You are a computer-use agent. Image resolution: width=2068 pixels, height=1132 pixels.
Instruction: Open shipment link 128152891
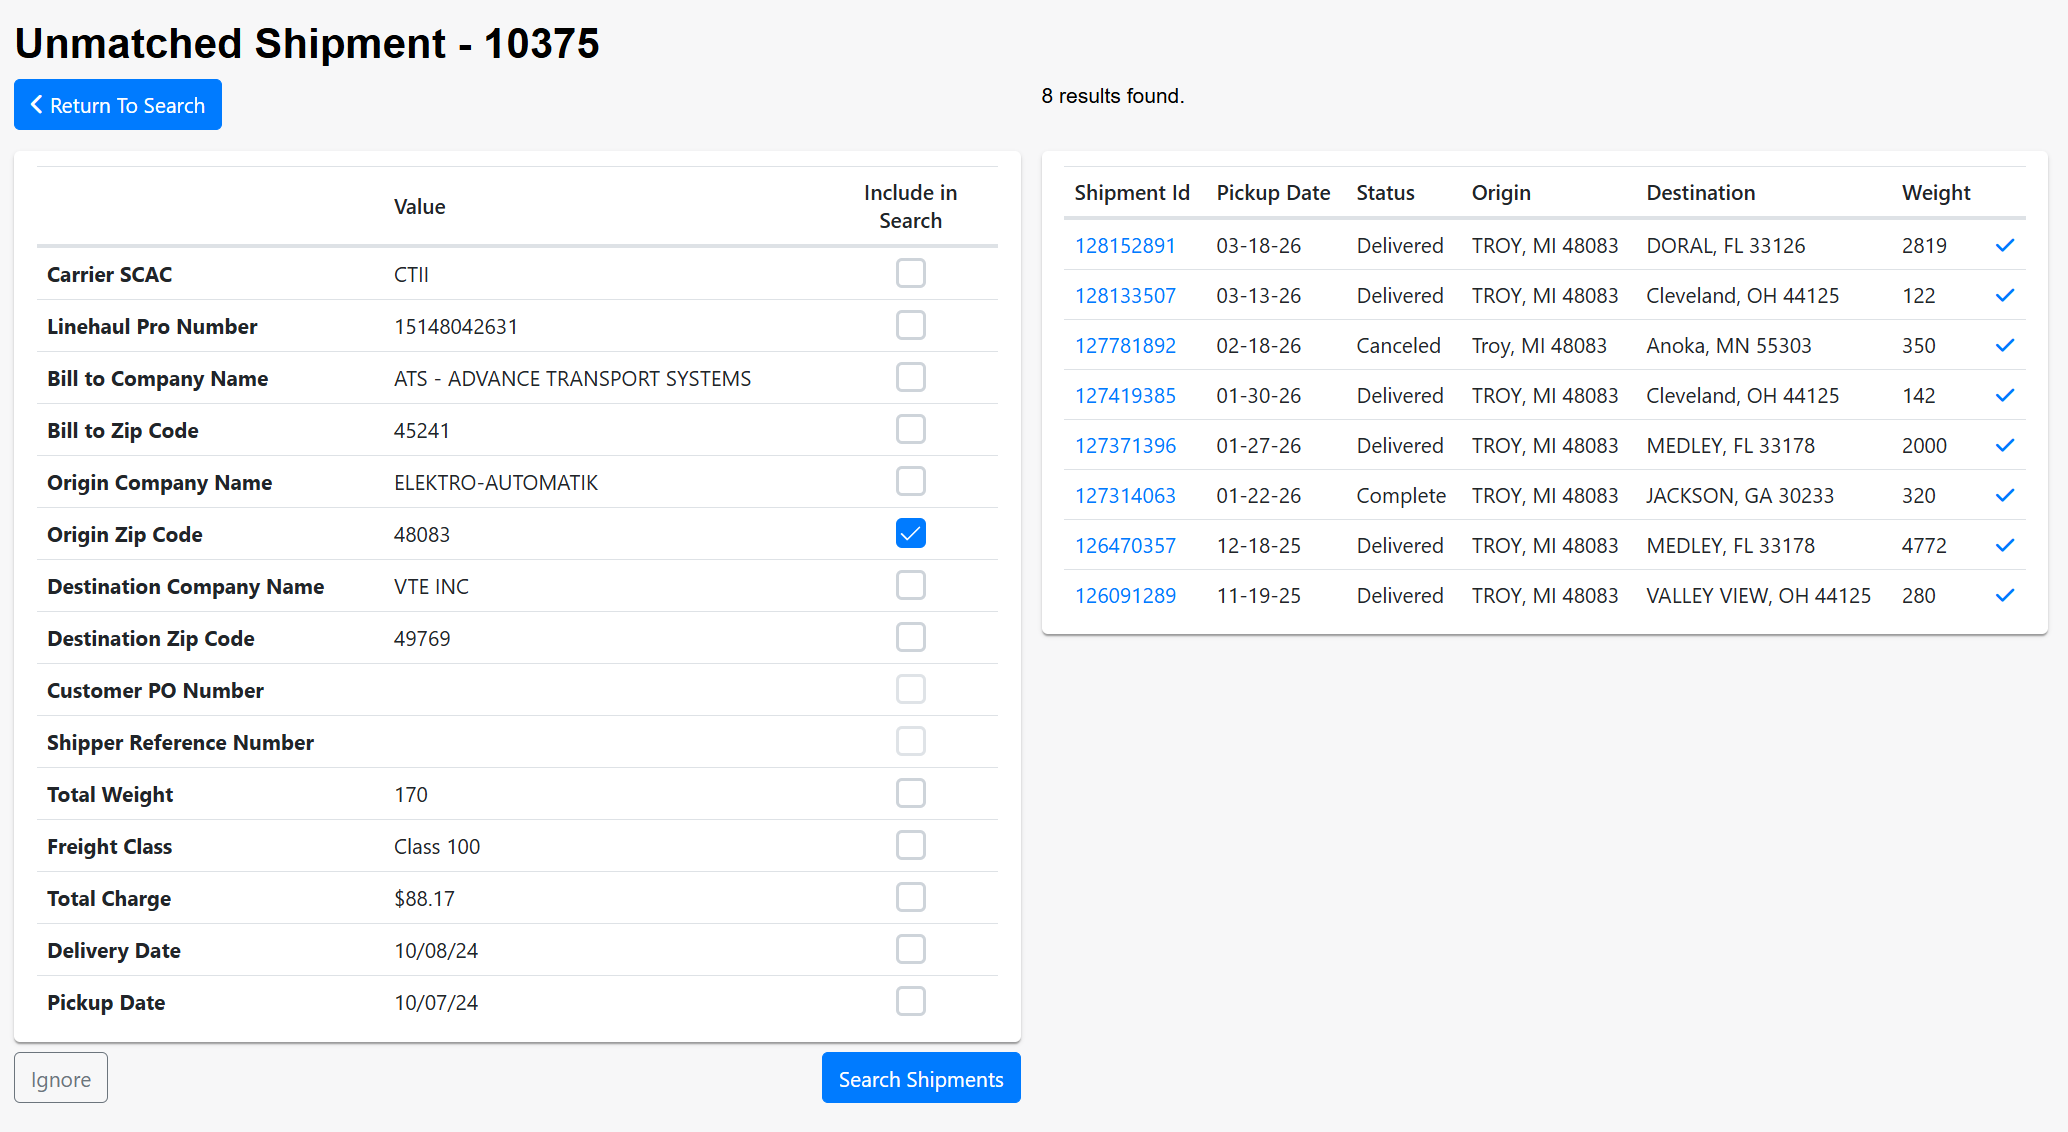pos(1125,246)
